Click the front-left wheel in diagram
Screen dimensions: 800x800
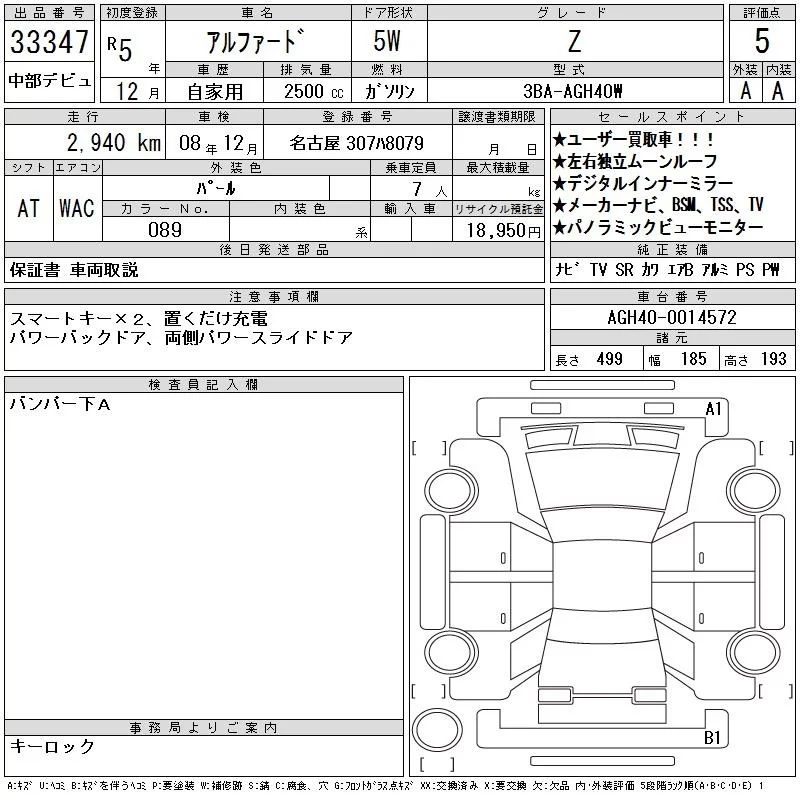[x=450, y=491]
